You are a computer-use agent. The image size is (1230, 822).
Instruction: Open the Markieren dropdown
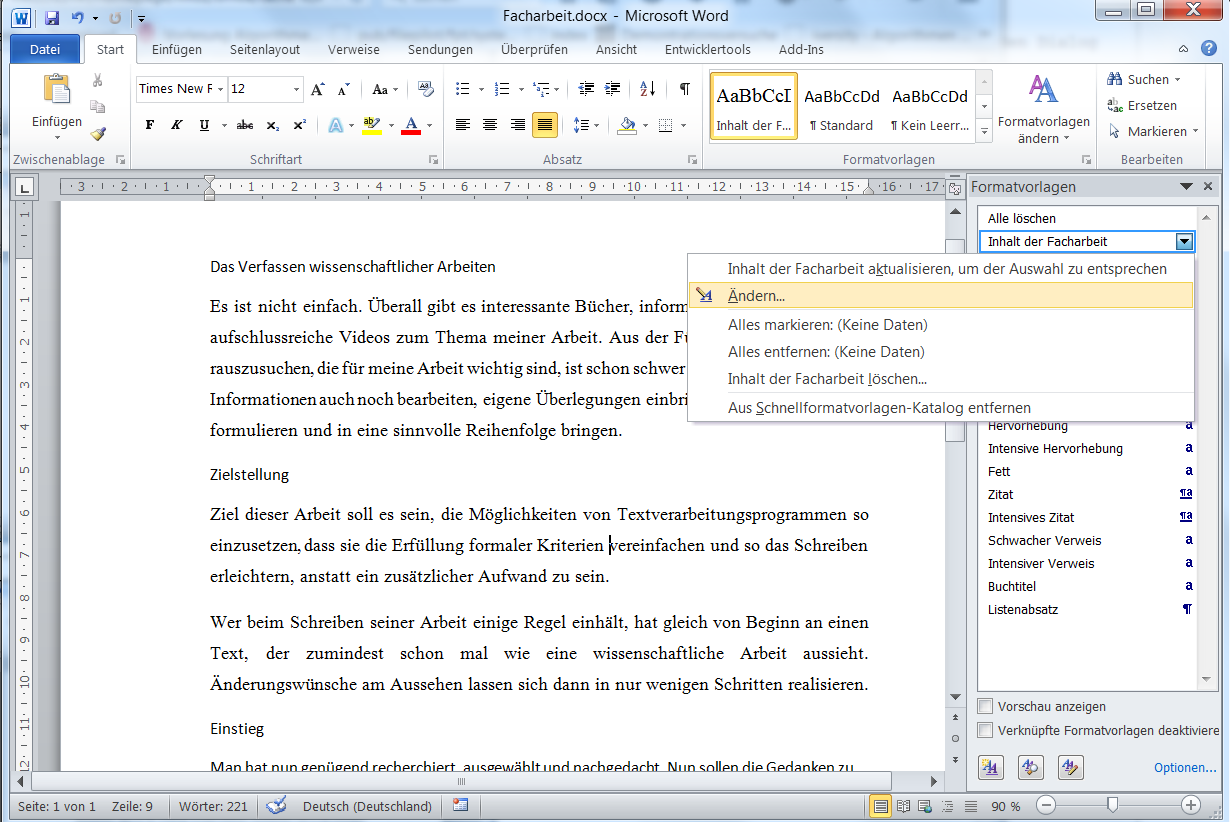pyautogui.click(x=1153, y=131)
